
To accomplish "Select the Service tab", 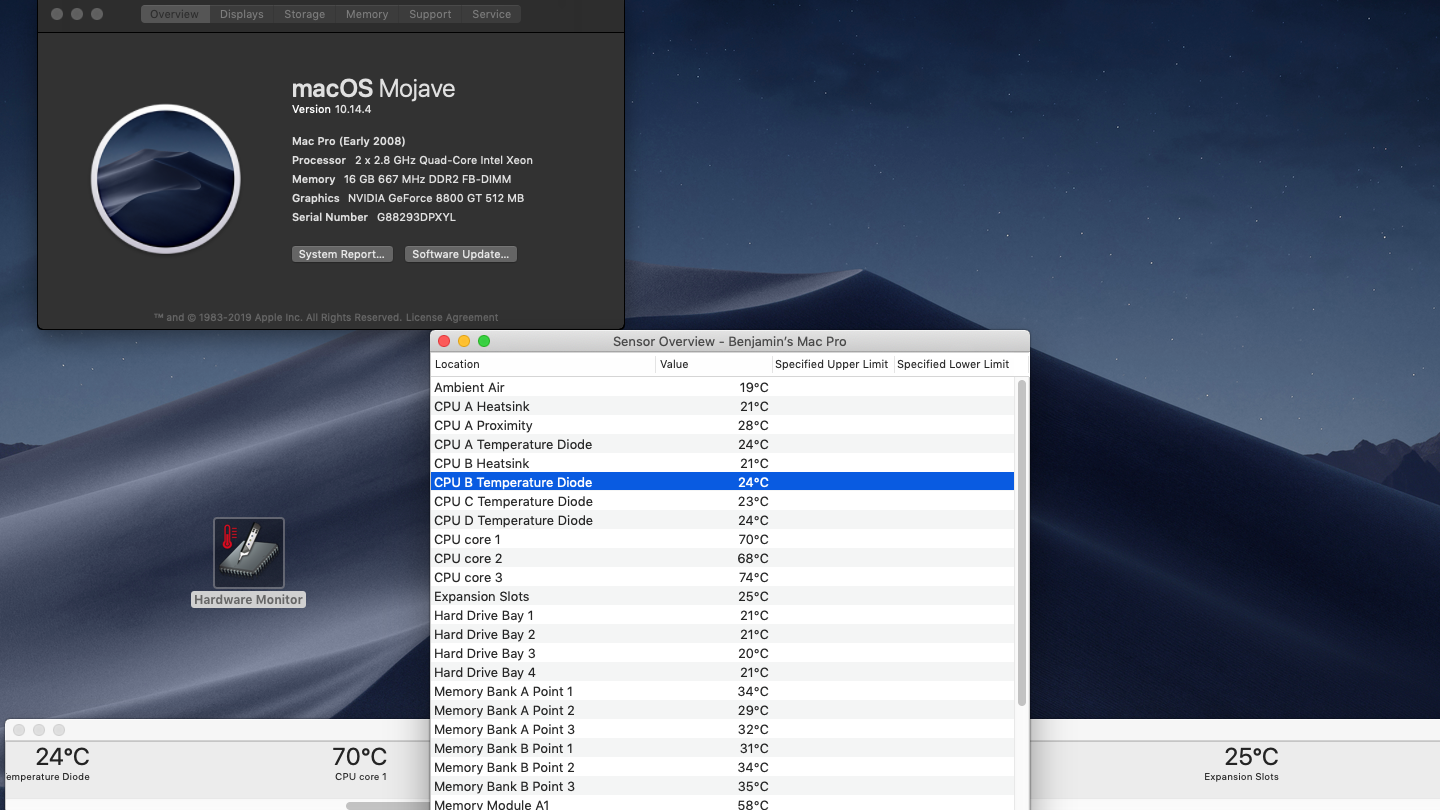I will [x=492, y=14].
